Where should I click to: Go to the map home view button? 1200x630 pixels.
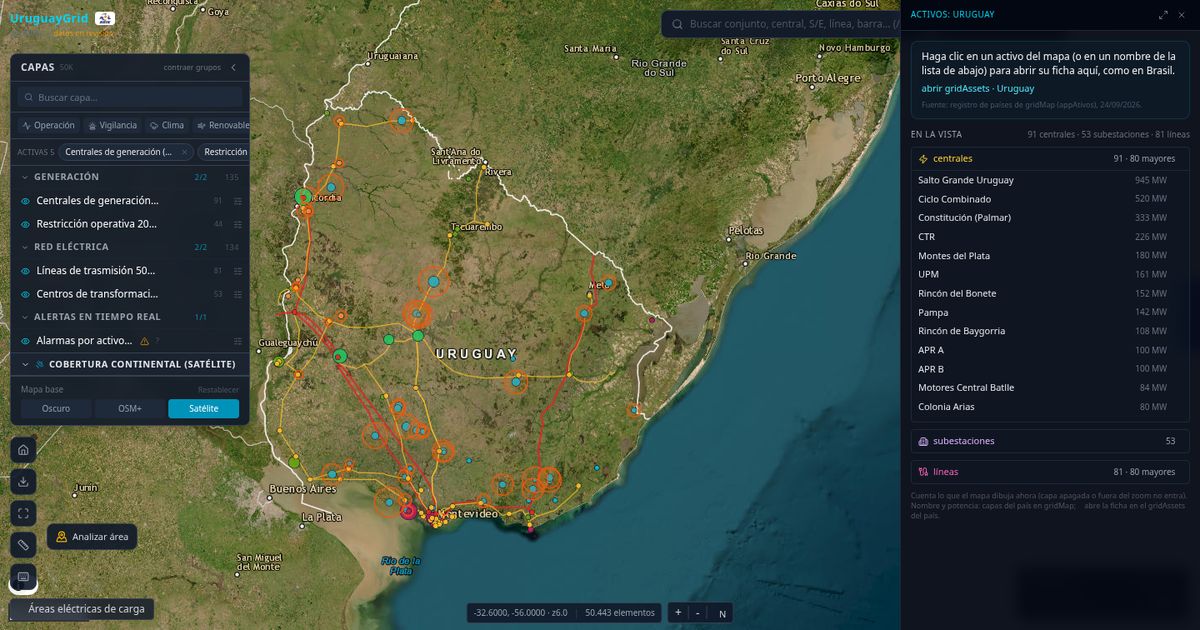(x=23, y=449)
